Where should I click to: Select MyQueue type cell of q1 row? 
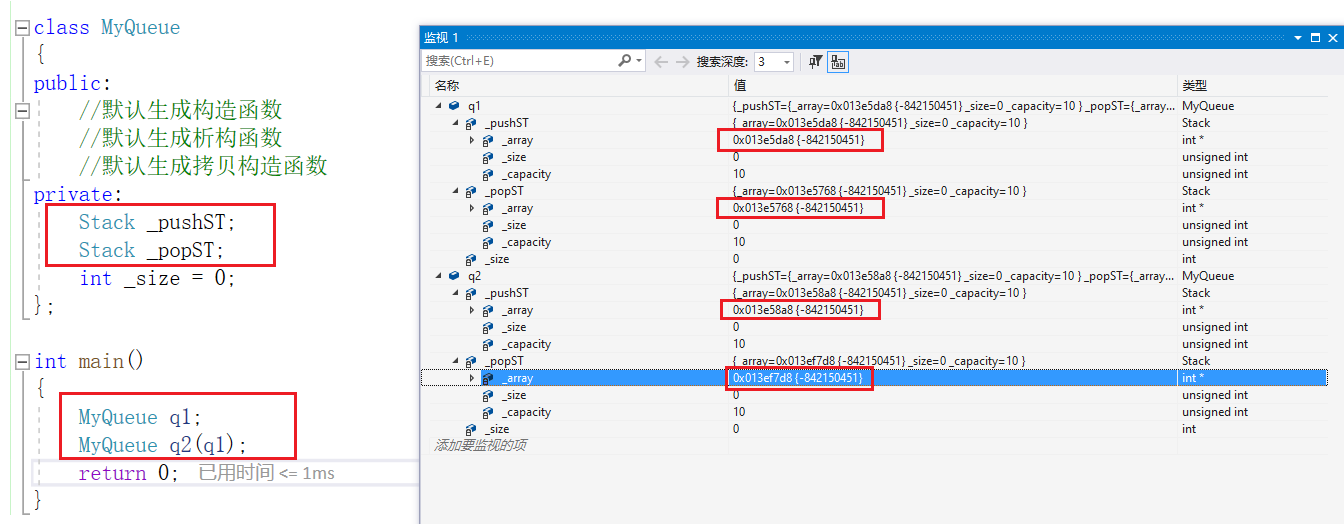point(1207,106)
